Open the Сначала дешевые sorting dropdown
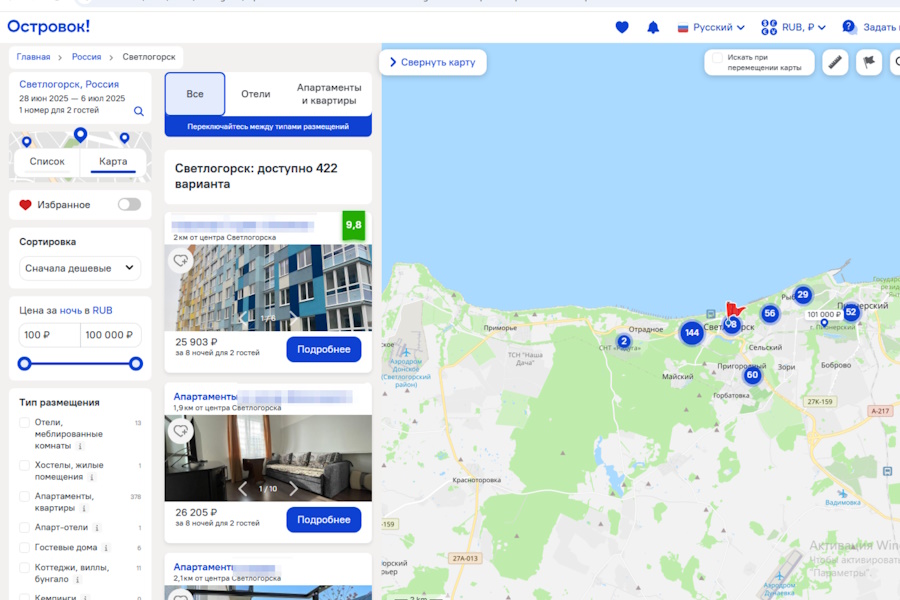This screenshot has width=900, height=600. tap(80, 268)
